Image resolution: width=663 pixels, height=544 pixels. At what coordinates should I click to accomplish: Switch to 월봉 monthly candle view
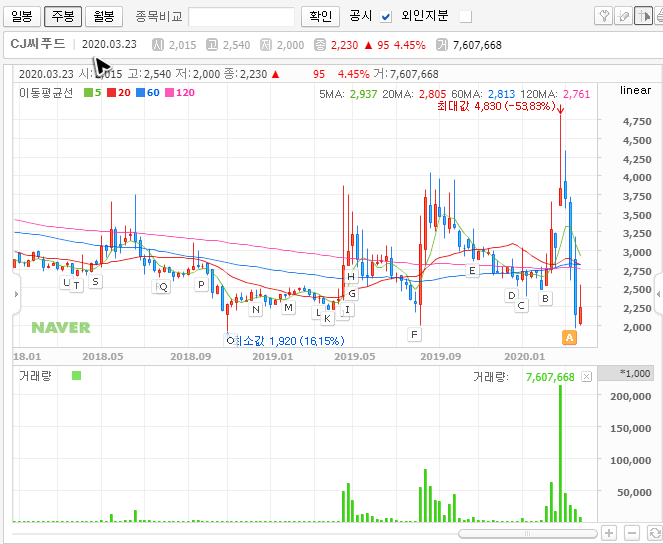pyautogui.click(x=104, y=16)
